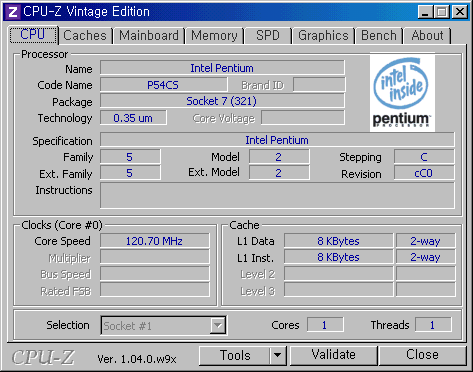473x372 pixels.
Task: Click the Validate button
Action: point(333,355)
